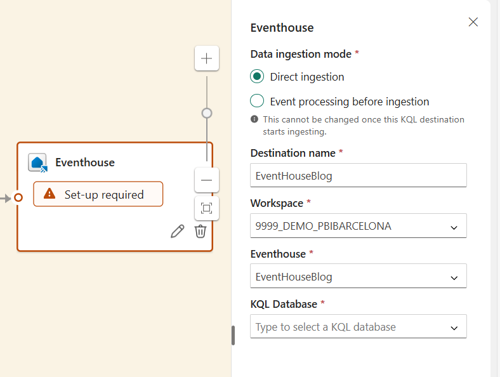Zoom in the canvas with plus button
Screen dimensions: 500x377
tap(207, 58)
